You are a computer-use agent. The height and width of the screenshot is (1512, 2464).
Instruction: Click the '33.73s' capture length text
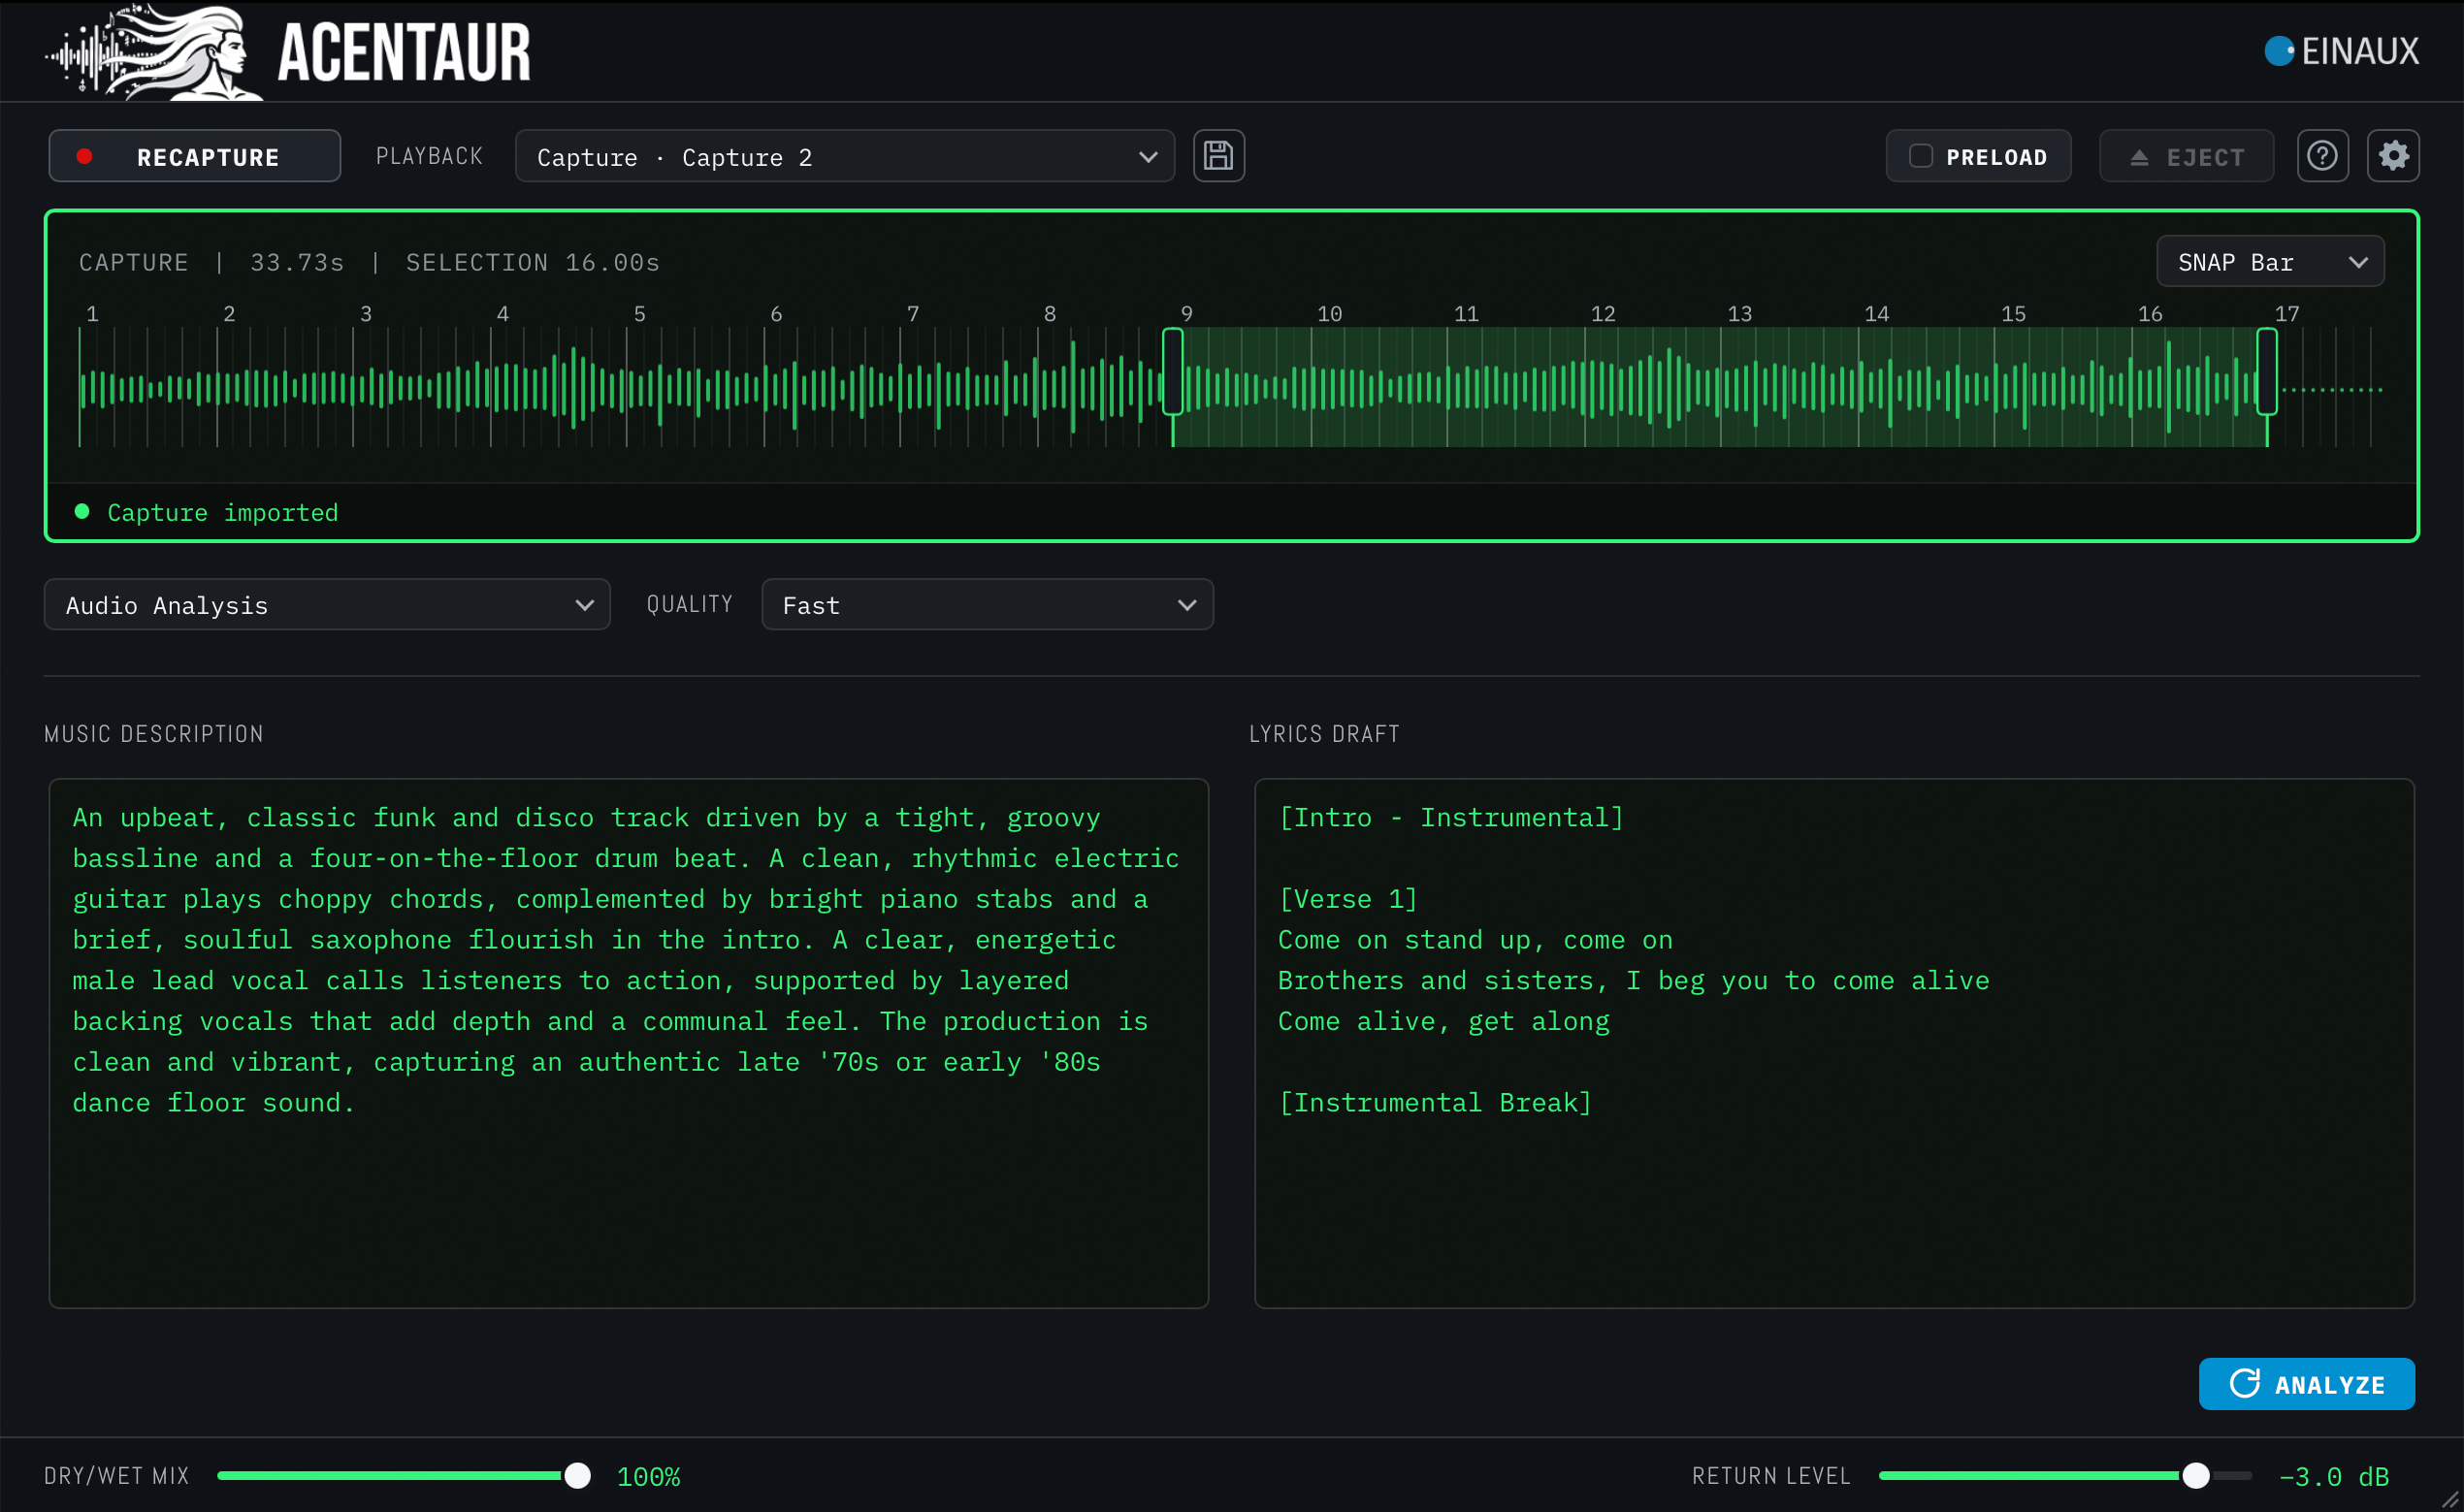[297, 262]
